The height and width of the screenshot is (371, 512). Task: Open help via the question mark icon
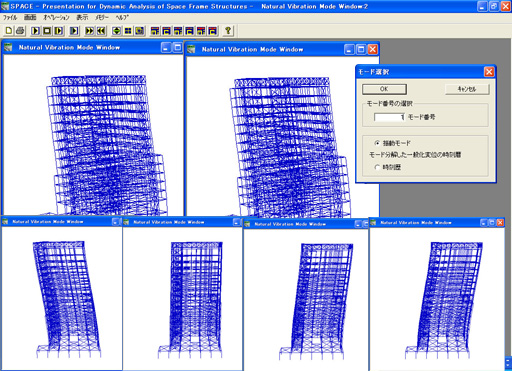[x=228, y=31]
